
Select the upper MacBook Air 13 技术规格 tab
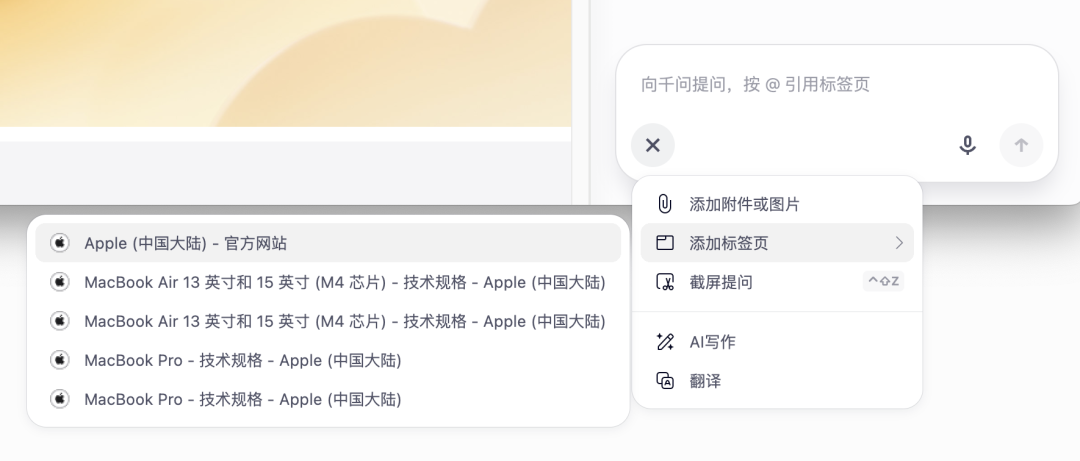coord(328,282)
